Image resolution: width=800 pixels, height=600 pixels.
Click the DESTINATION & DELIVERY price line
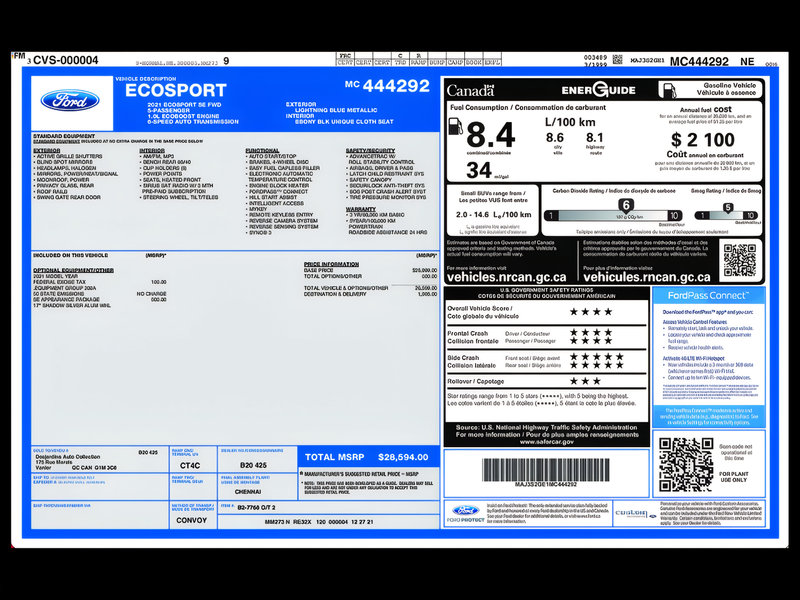click(x=370, y=294)
